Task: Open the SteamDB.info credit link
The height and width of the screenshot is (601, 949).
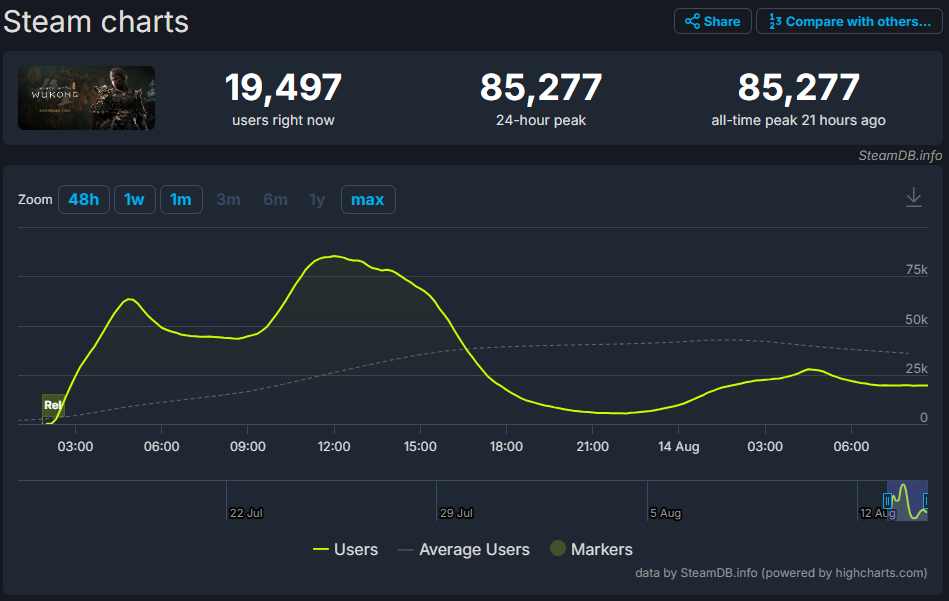Action: (x=900, y=156)
